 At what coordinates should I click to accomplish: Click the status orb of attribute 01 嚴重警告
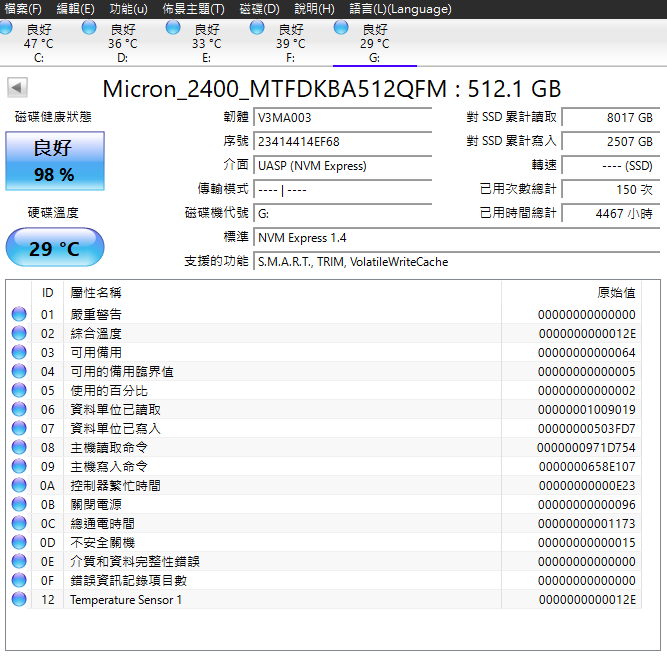click(x=19, y=314)
